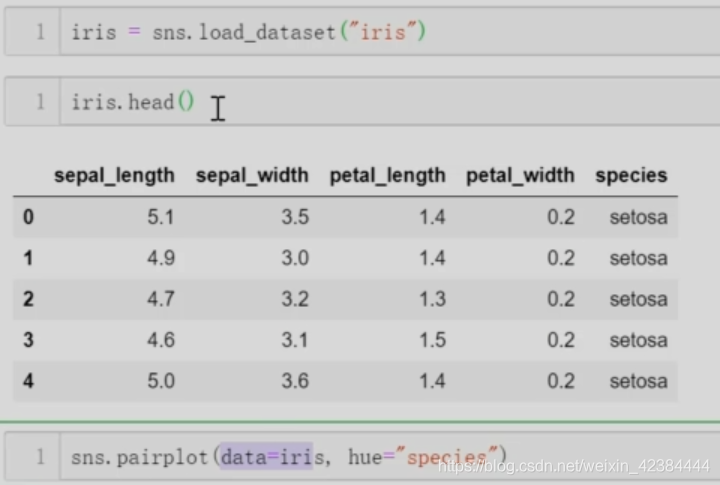Viewport: 720px width, 485px height.
Task: Click sepal_length value 5.1
Action: pyautogui.click(x=161, y=217)
